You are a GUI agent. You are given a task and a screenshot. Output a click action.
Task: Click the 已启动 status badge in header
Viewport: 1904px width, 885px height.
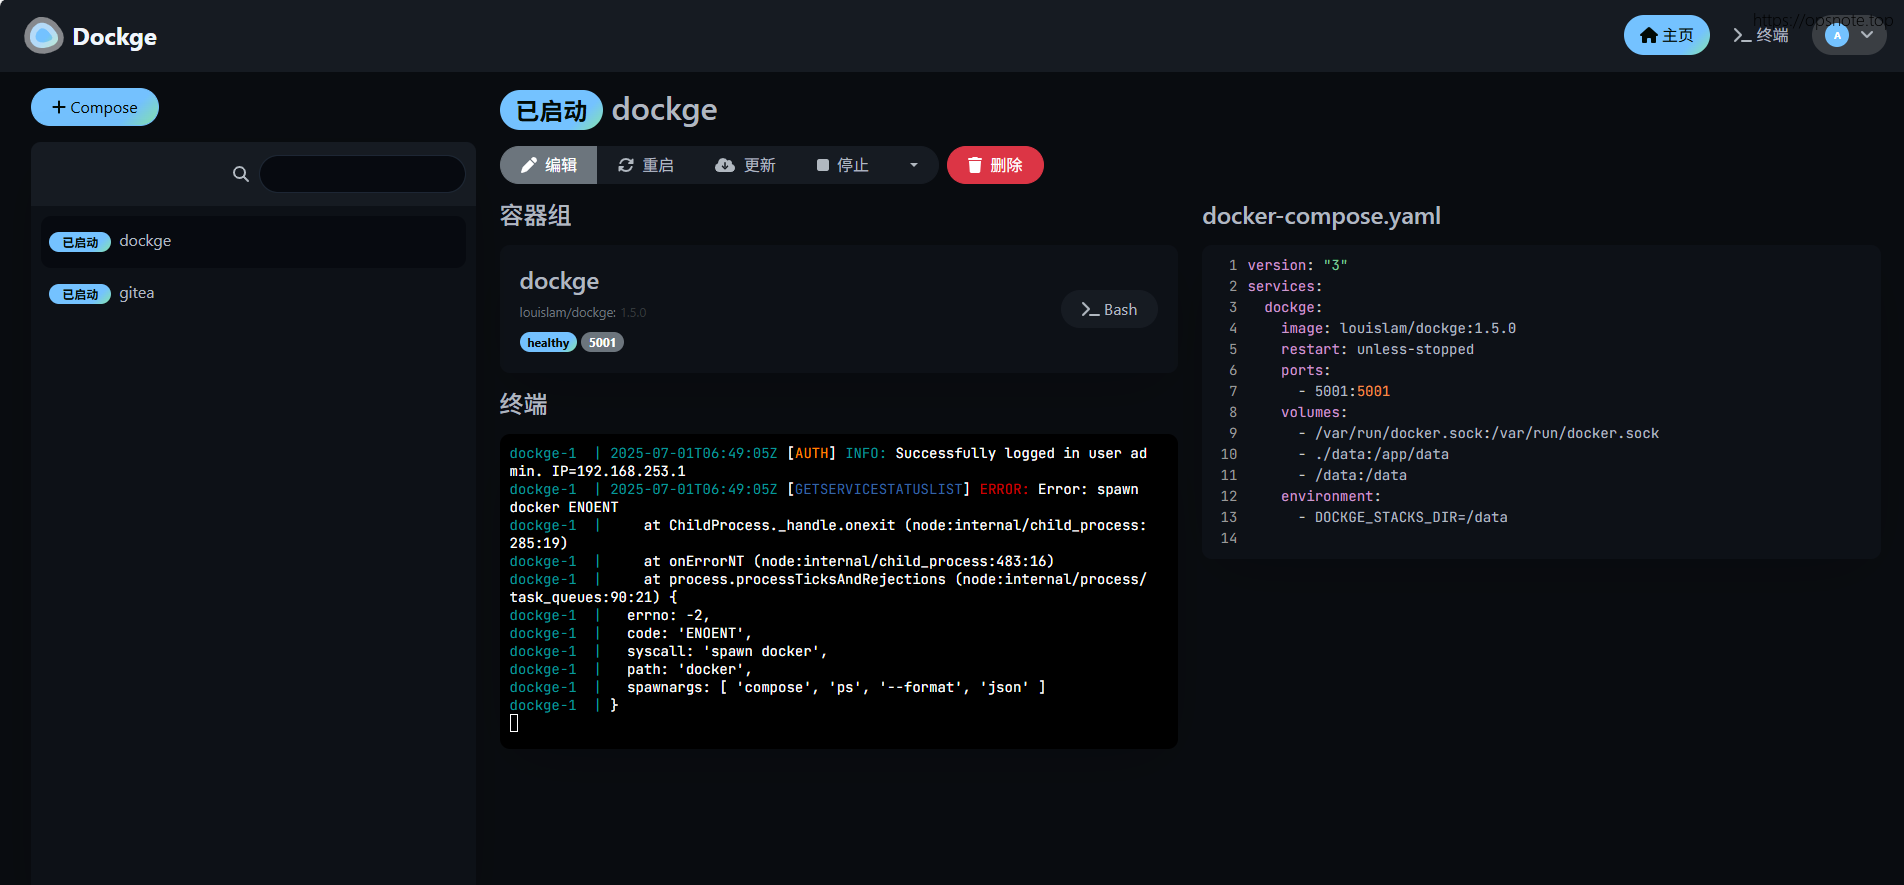pyautogui.click(x=551, y=110)
